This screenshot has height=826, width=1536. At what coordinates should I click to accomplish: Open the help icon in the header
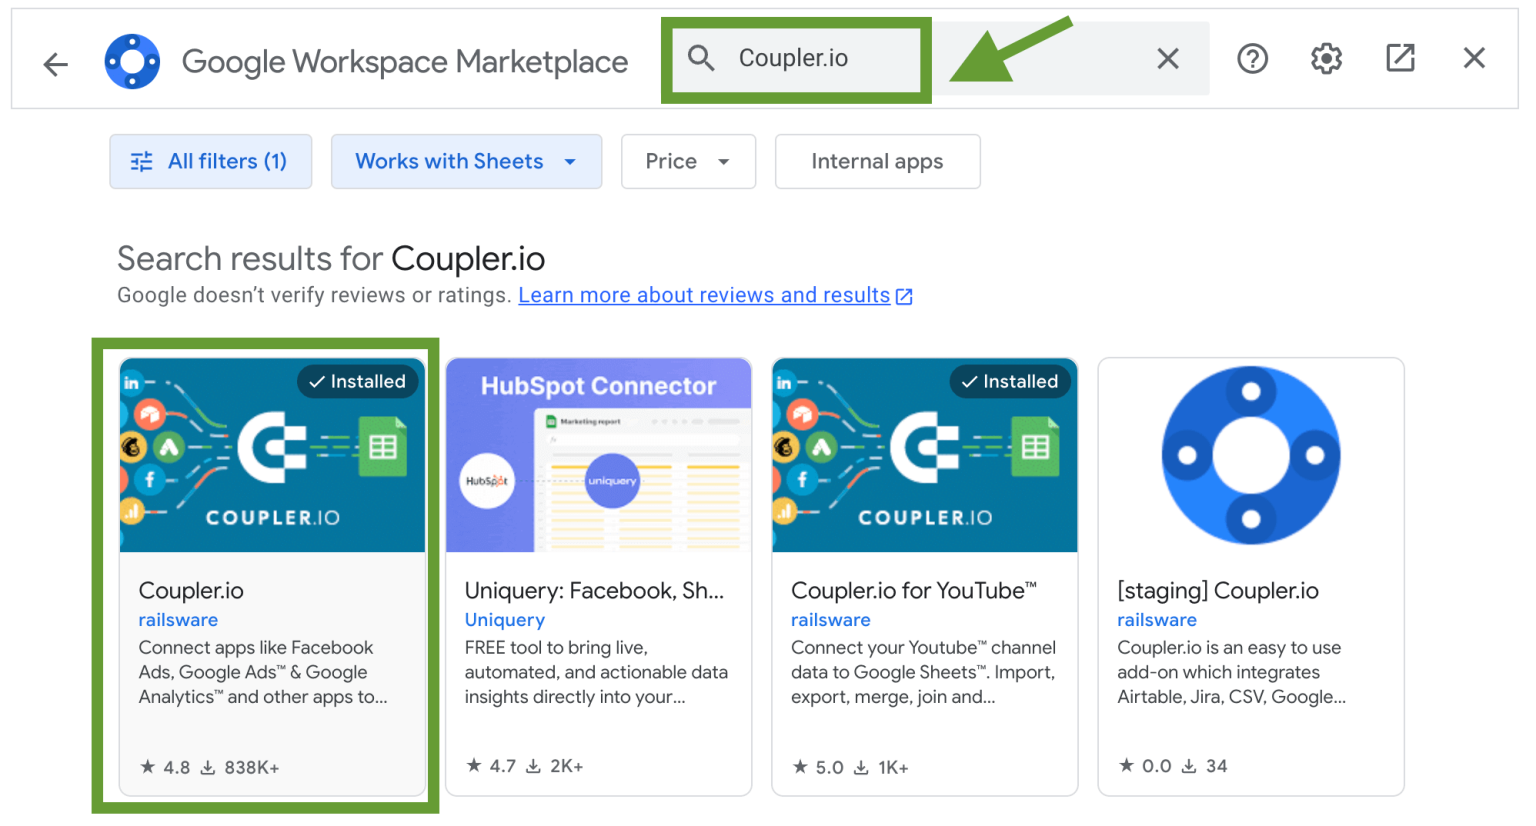point(1252,58)
